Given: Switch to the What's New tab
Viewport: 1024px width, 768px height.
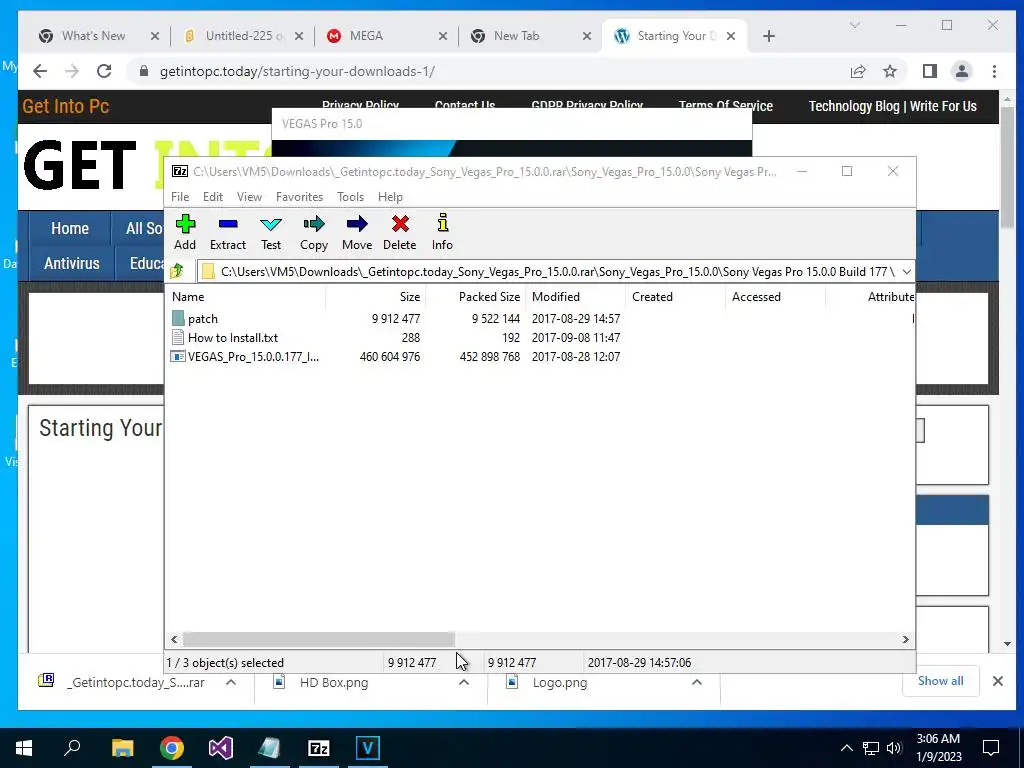Looking at the screenshot, I should tap(93, 36).
